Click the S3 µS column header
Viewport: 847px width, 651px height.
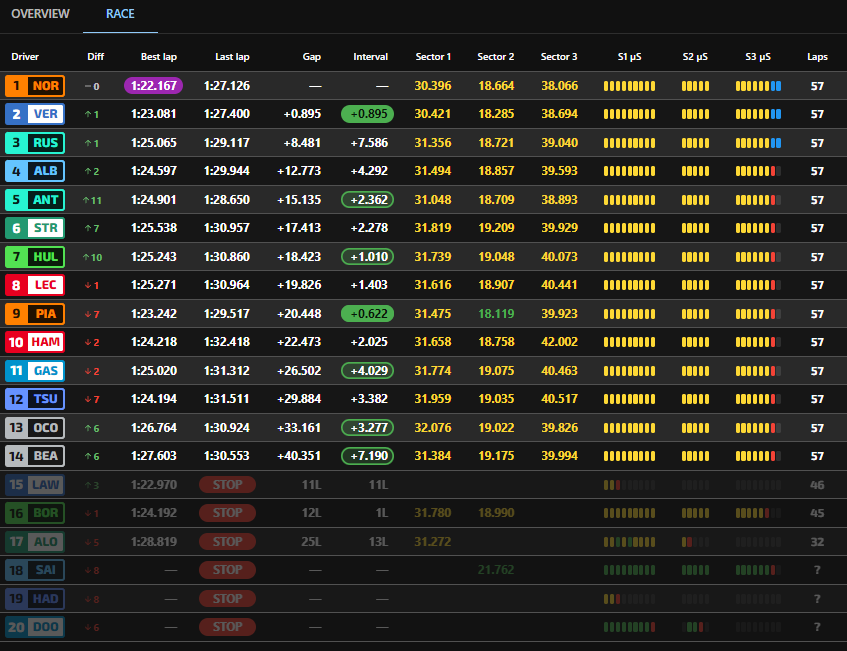pyautogui.click(x=758, y=57)
